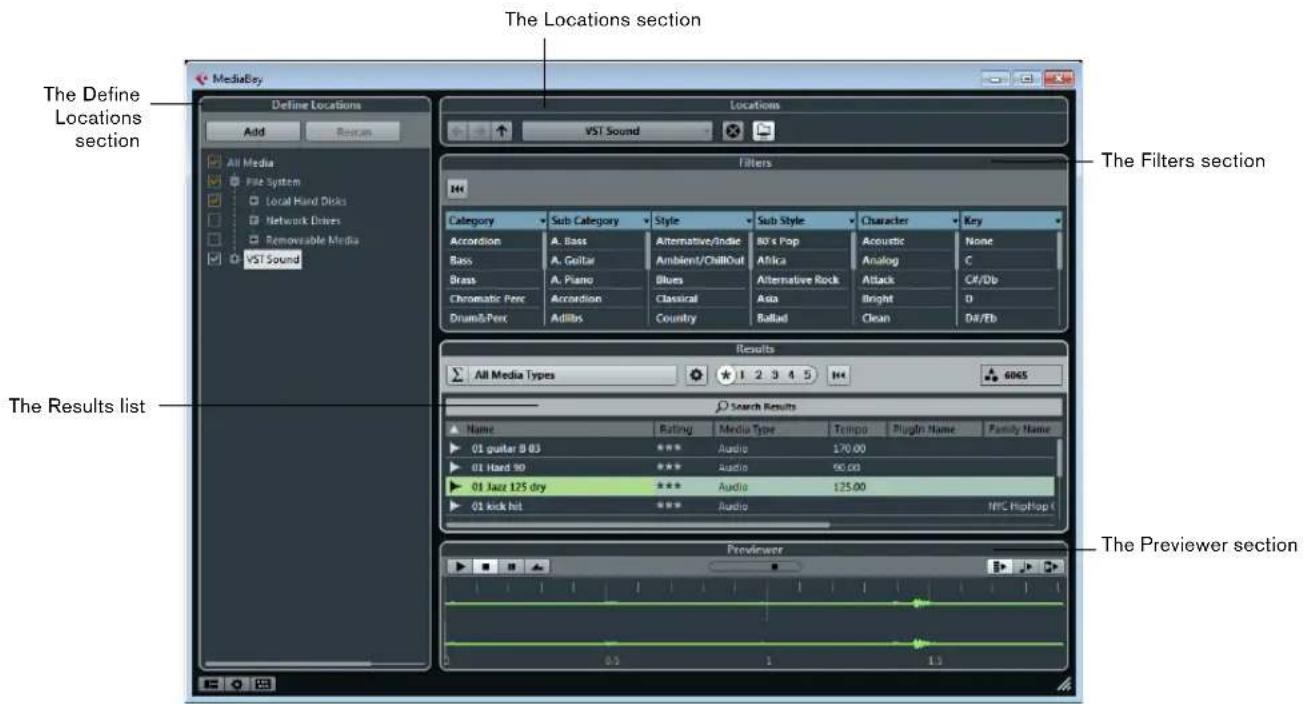This screenshot has width=1304, height=704.
Task: Open MediaBay settings gear at bottom left
Action: [x=236, y=684]
